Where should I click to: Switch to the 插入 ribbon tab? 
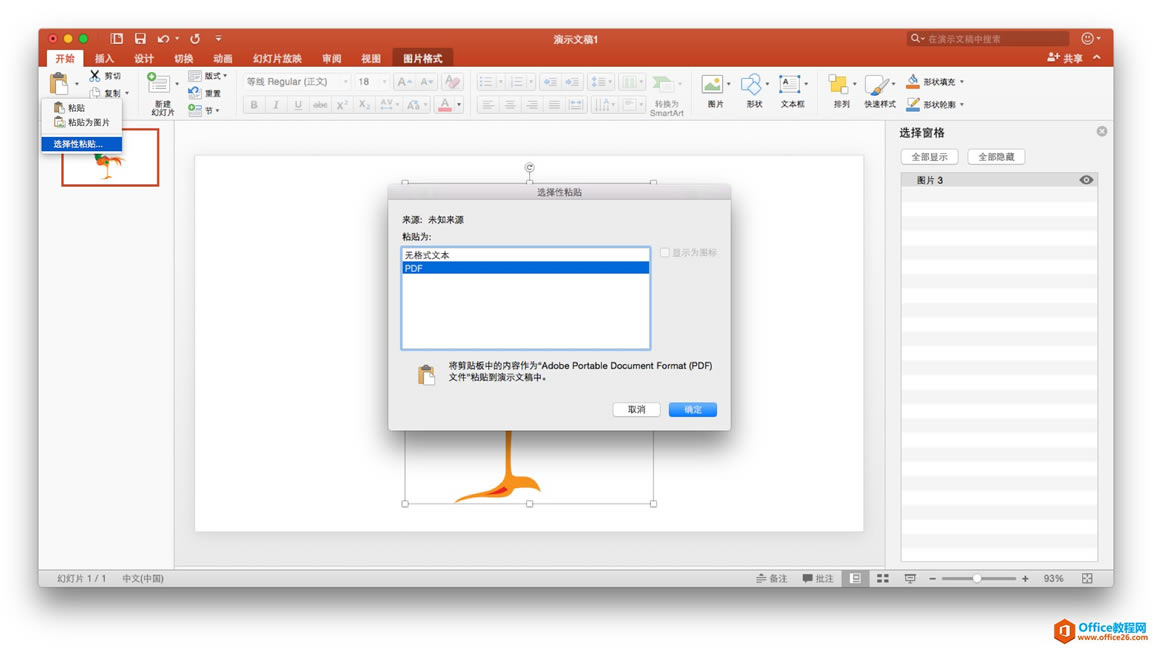[104, 58]
